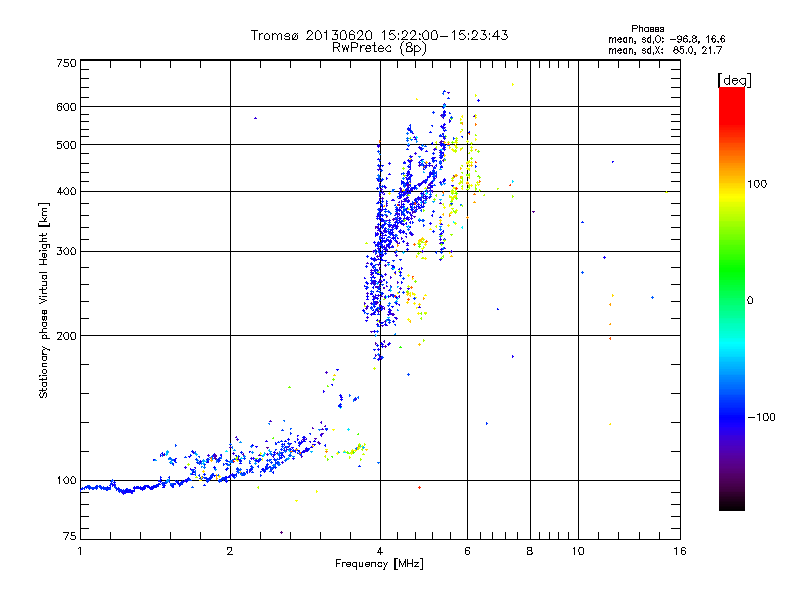The width and height of the screenshot is (800, 600).
Task: Select the 'mean, sd,O: -96.8, 16.6' line
Action: (x=666, y=39)
